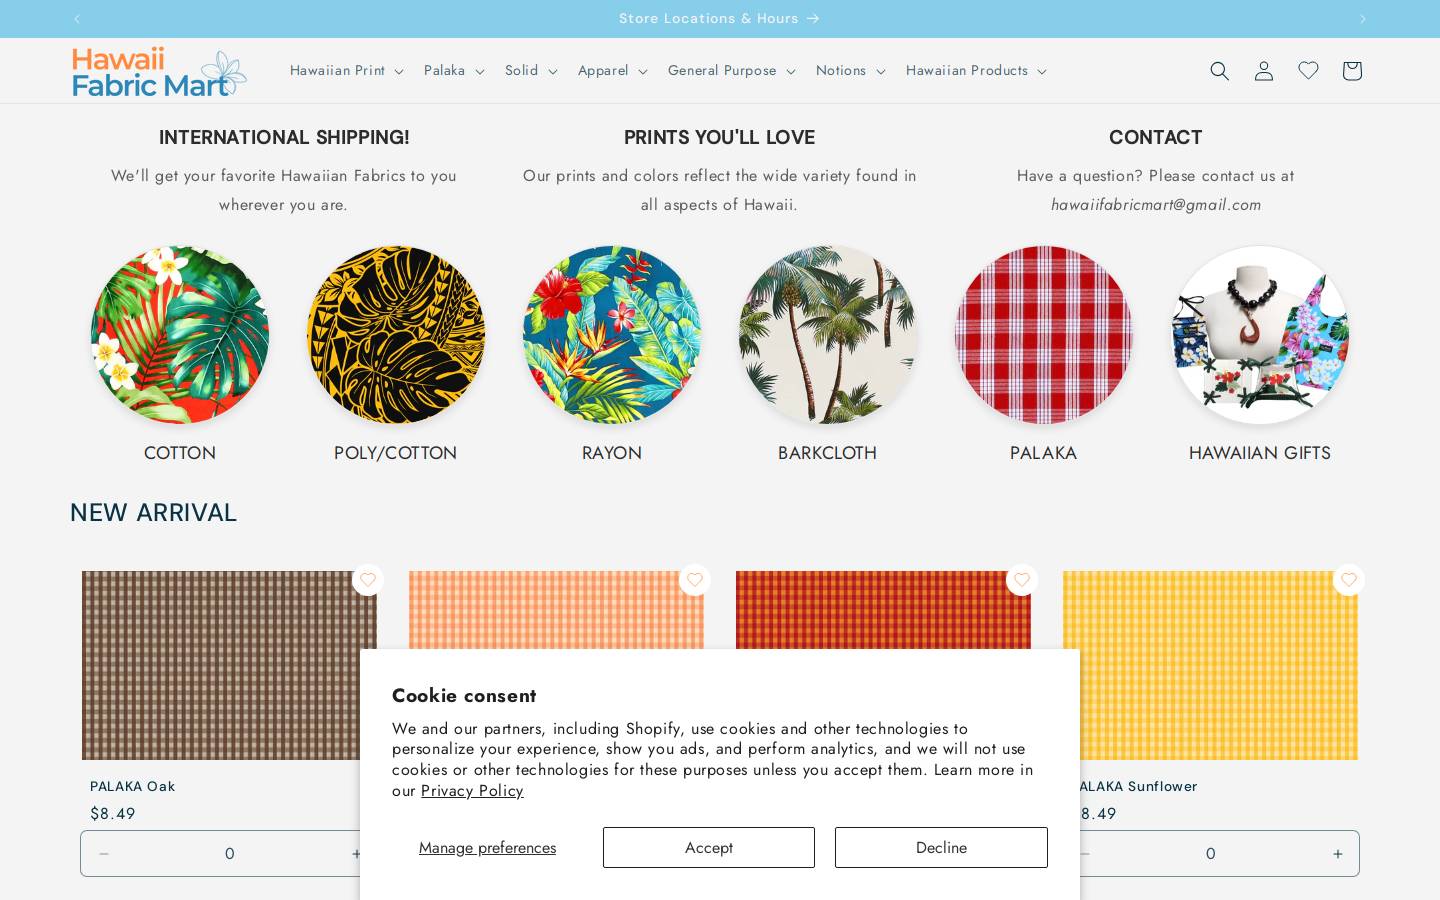1440x900 pixels.
Task: Open Manage preferences for cookies
Action: (x=487, y=848)
